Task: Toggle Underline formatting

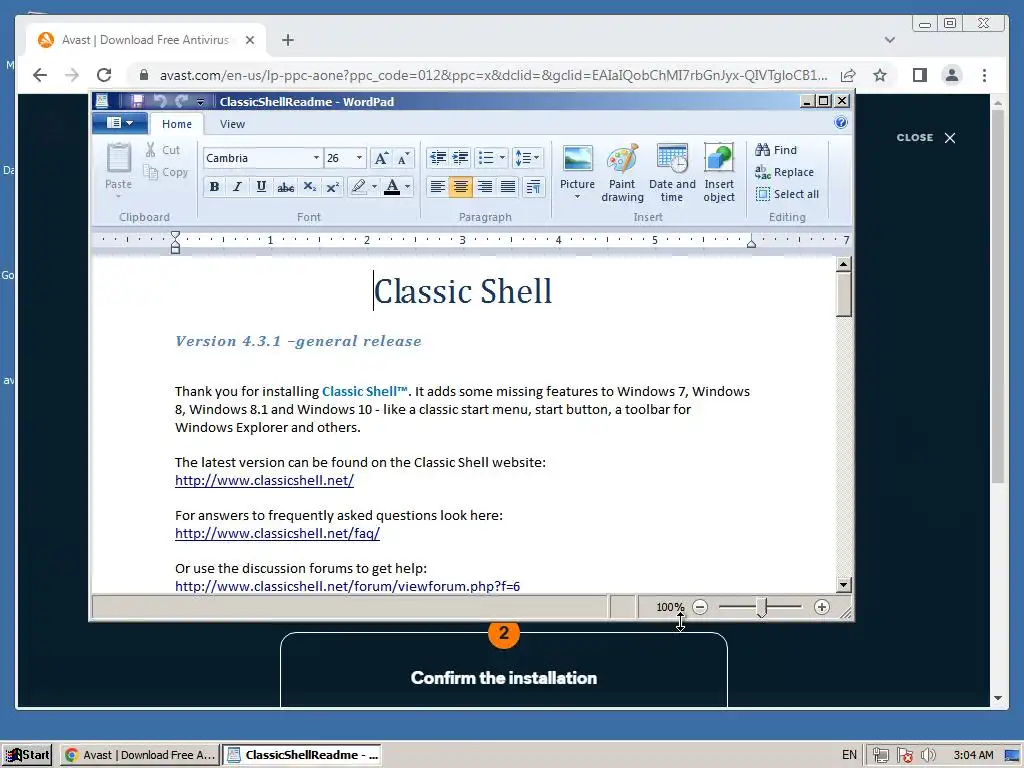Action: [261, 187]
